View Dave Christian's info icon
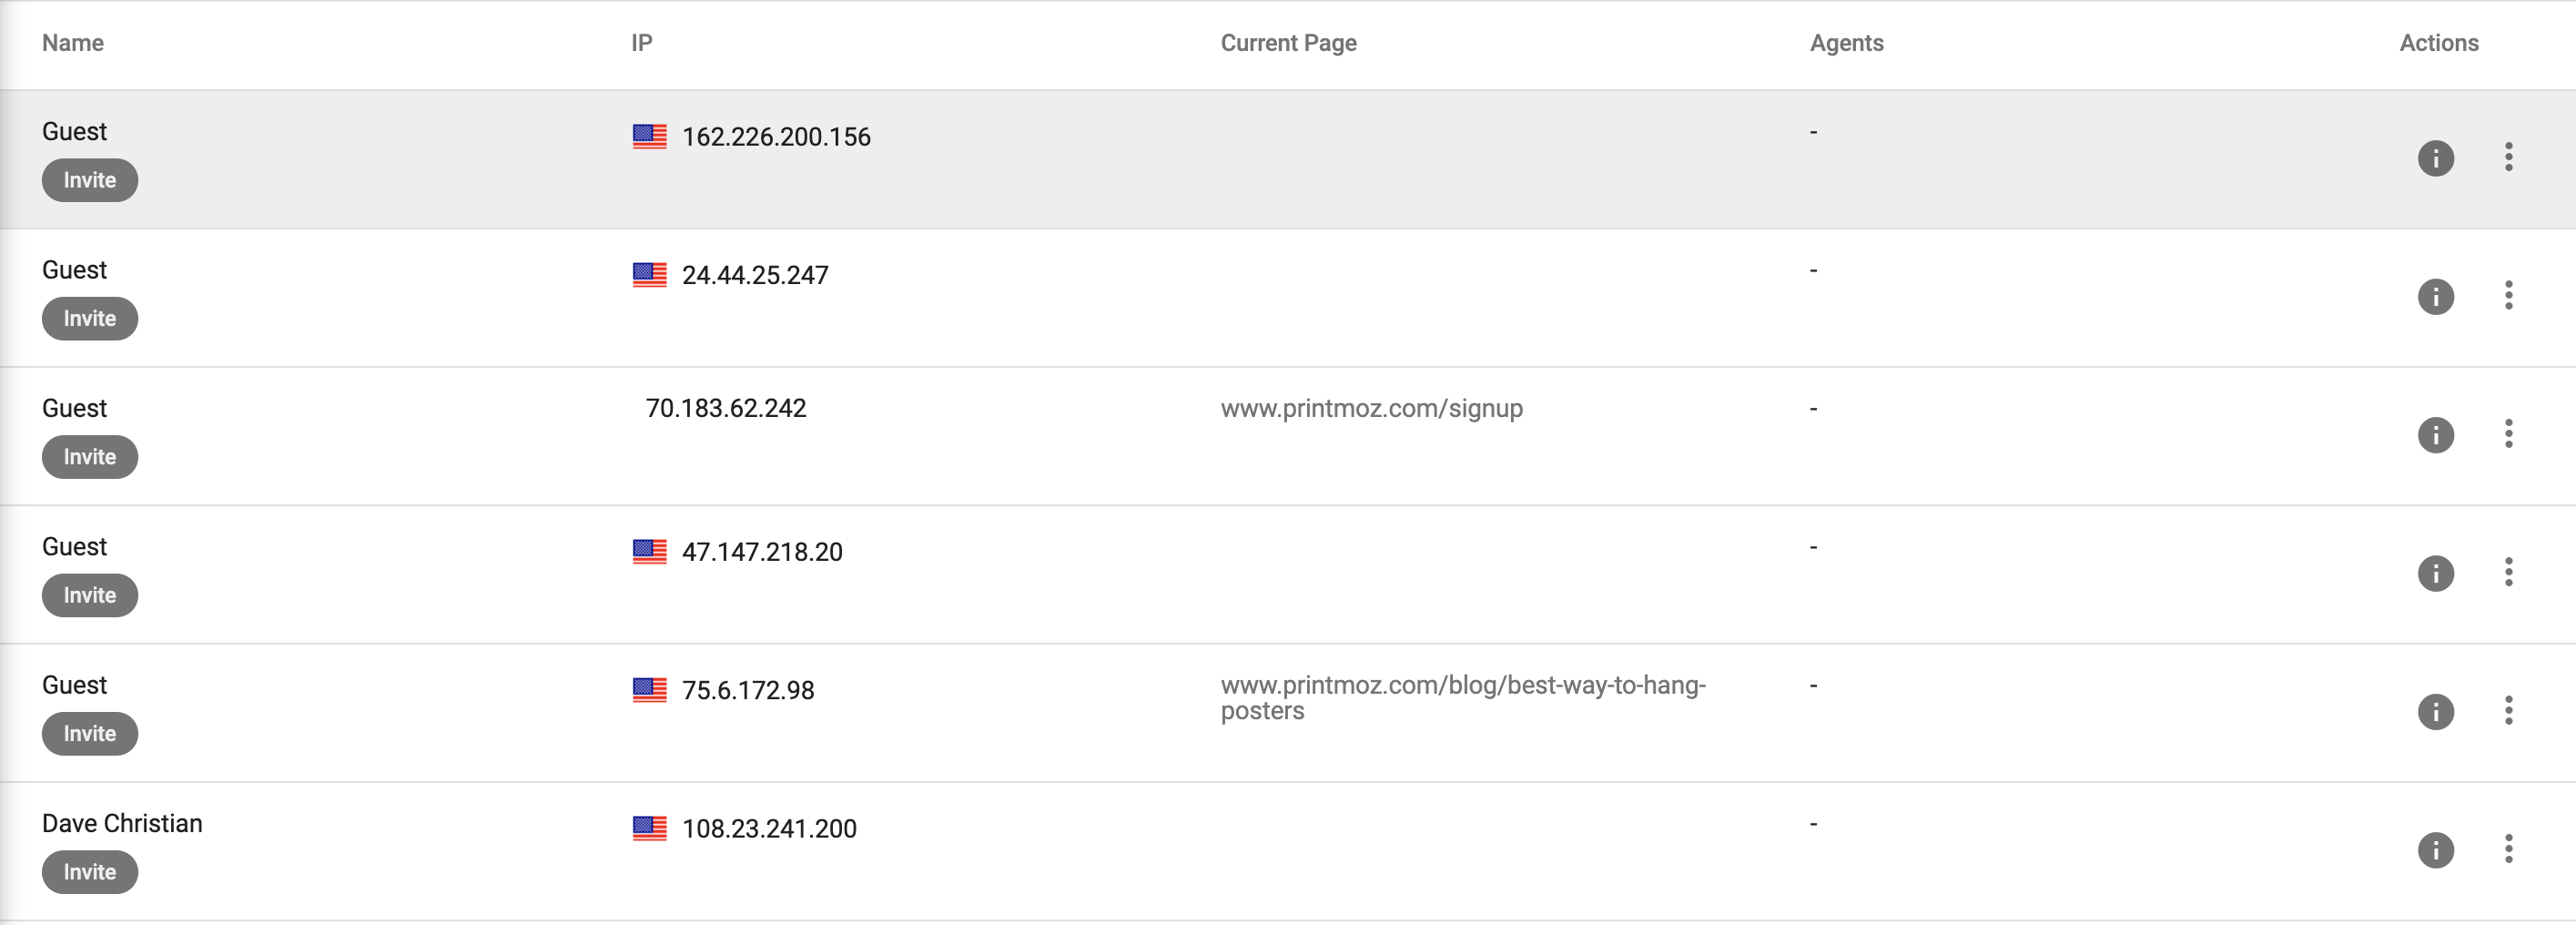Image resolution: width=2576 pixels, height=925 pixels. (2435, 850)
